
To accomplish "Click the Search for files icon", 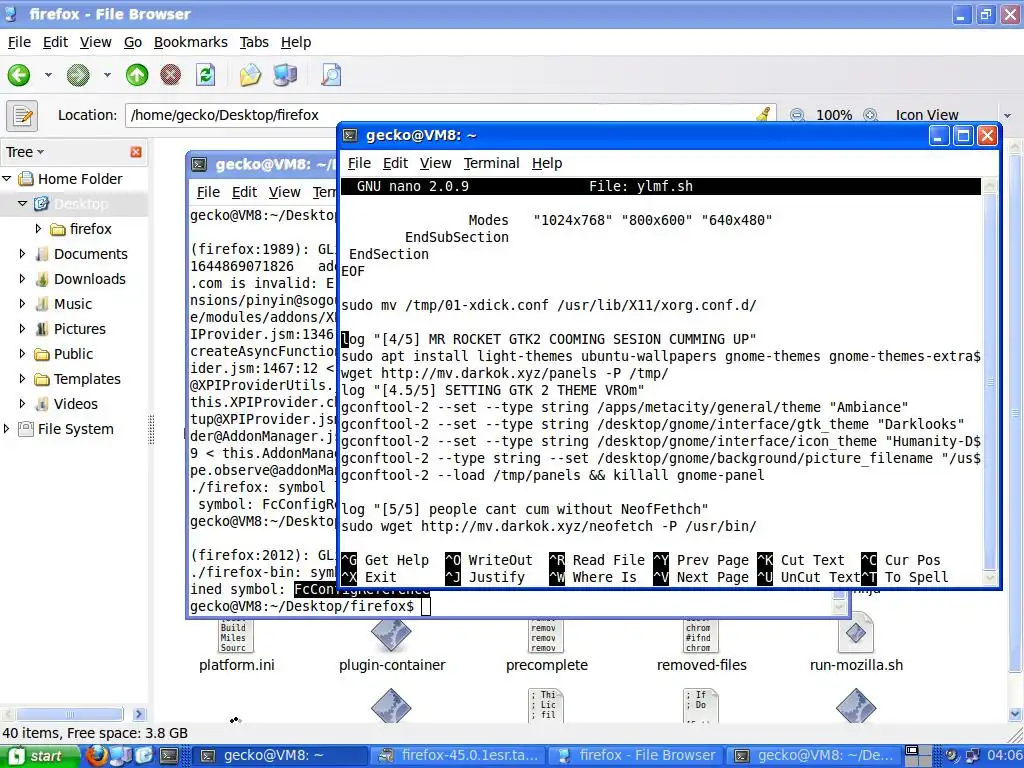I will coord(331,75).
